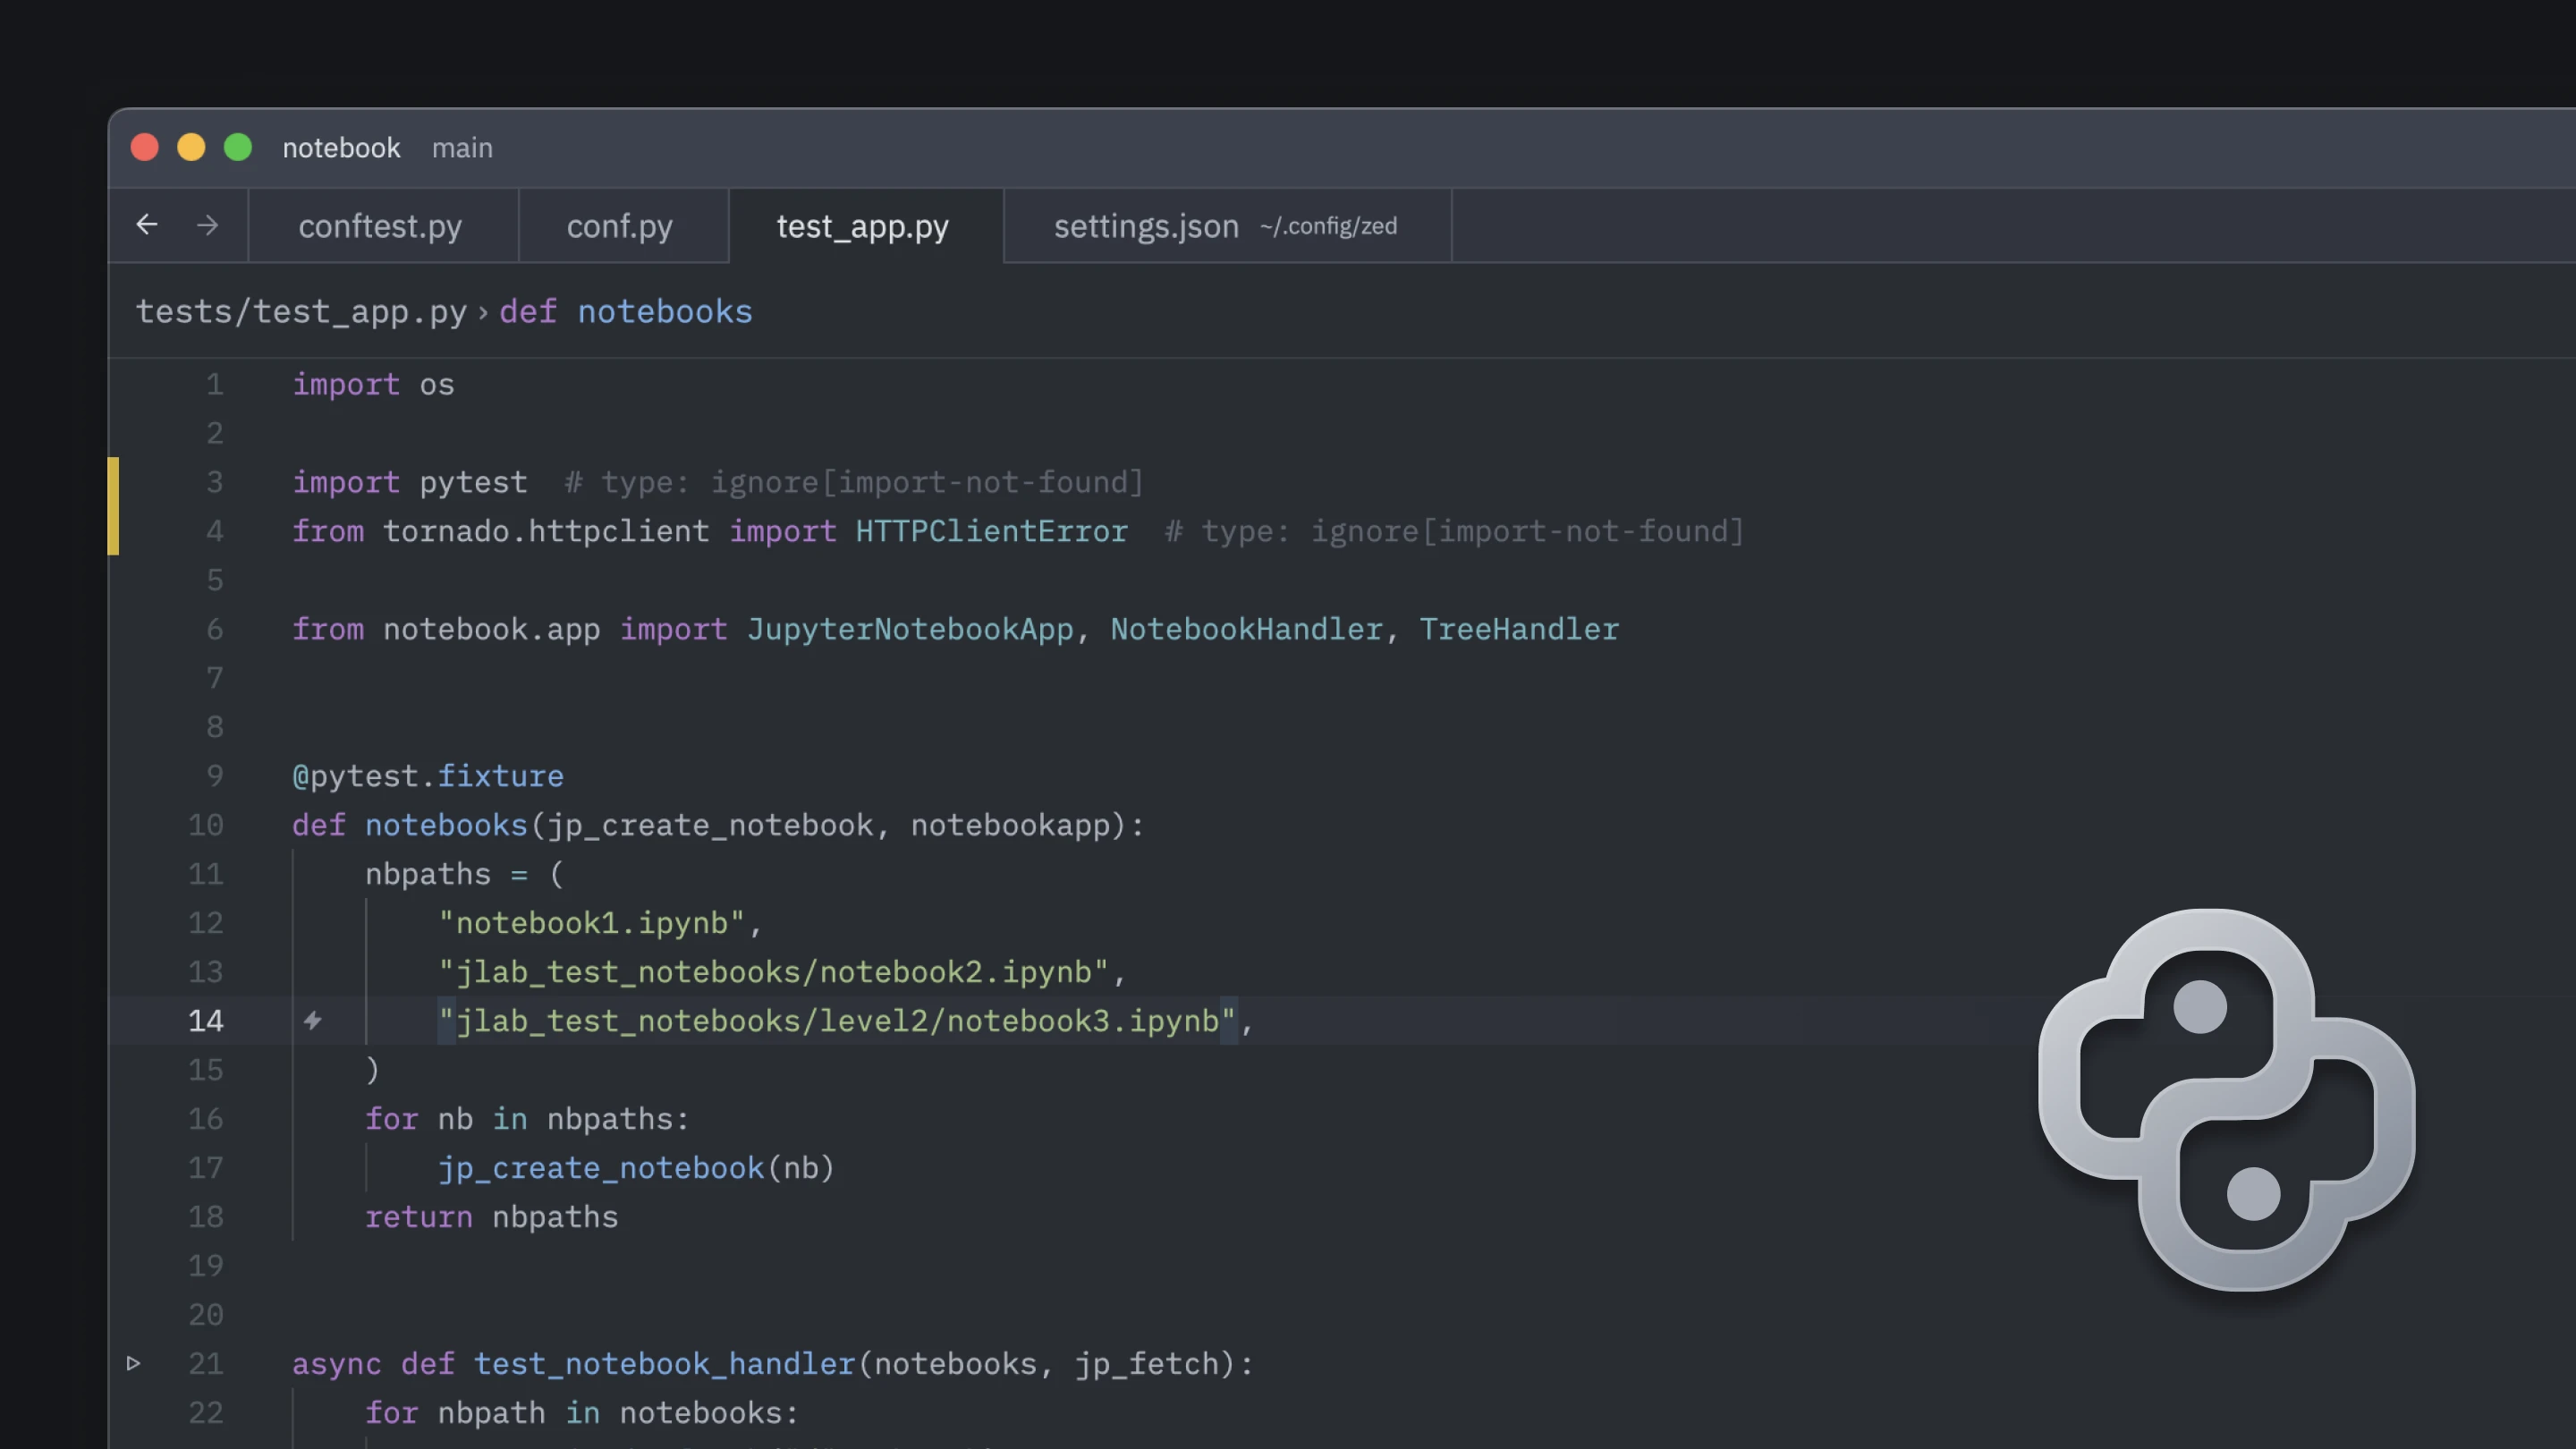Click the large Python logo
The height and width of the screenshot is (1449, 2576).
click(x=2226, y=1100)
